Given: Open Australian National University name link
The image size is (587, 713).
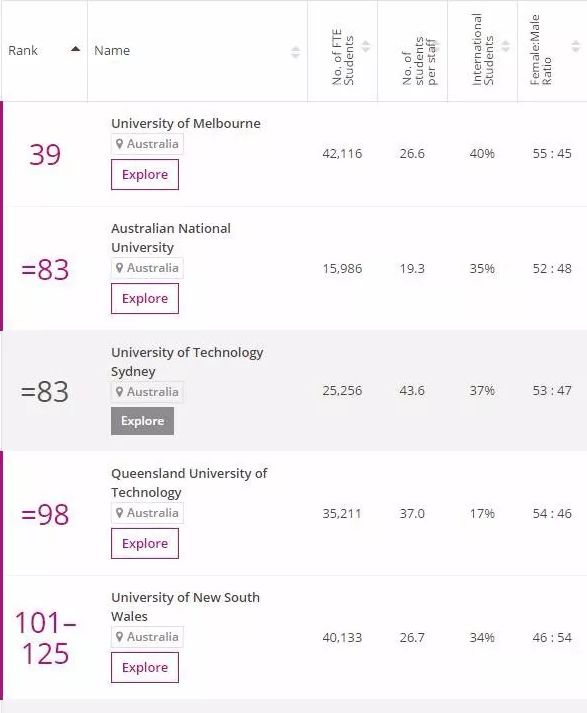Looking at the screenshot, I should [171, 238].
